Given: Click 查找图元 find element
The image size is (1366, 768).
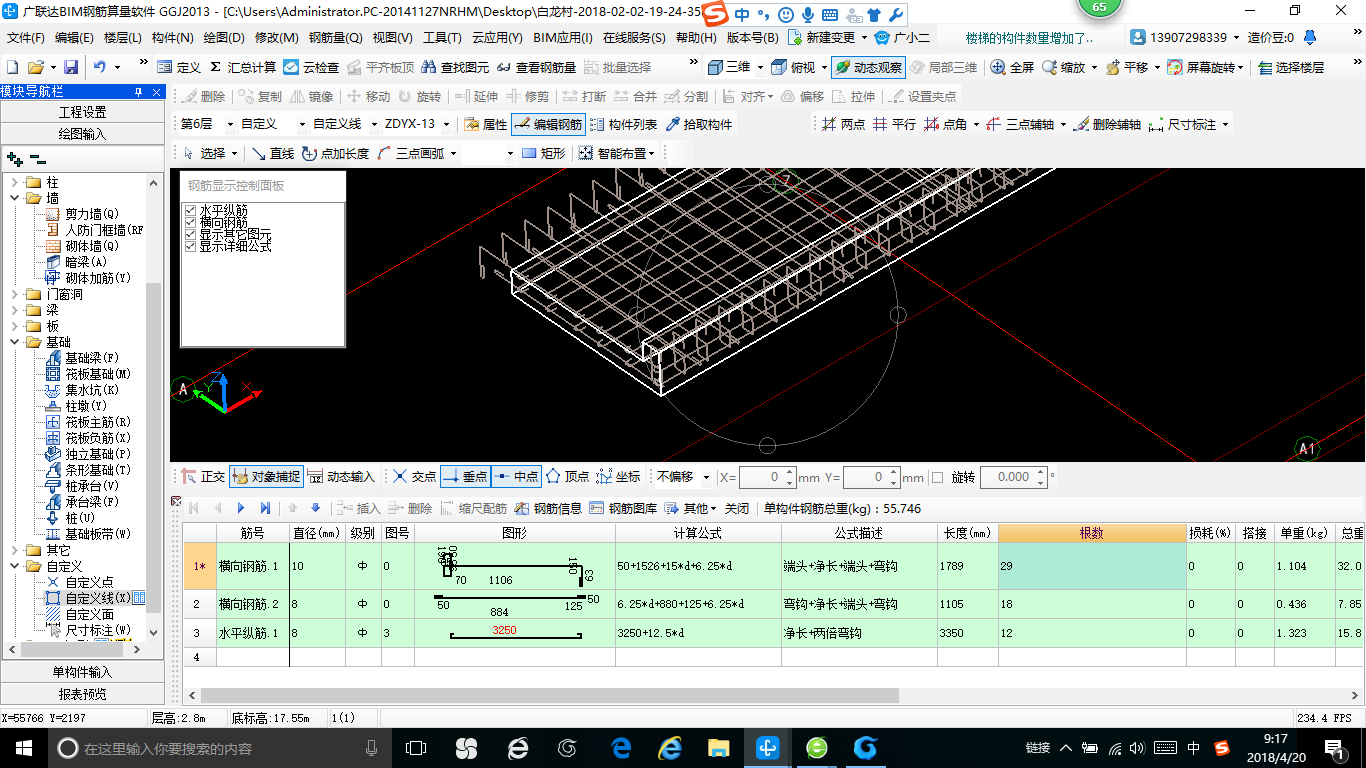Looking at the screenshot, I should pyautogui.click(x=457, y=67).
